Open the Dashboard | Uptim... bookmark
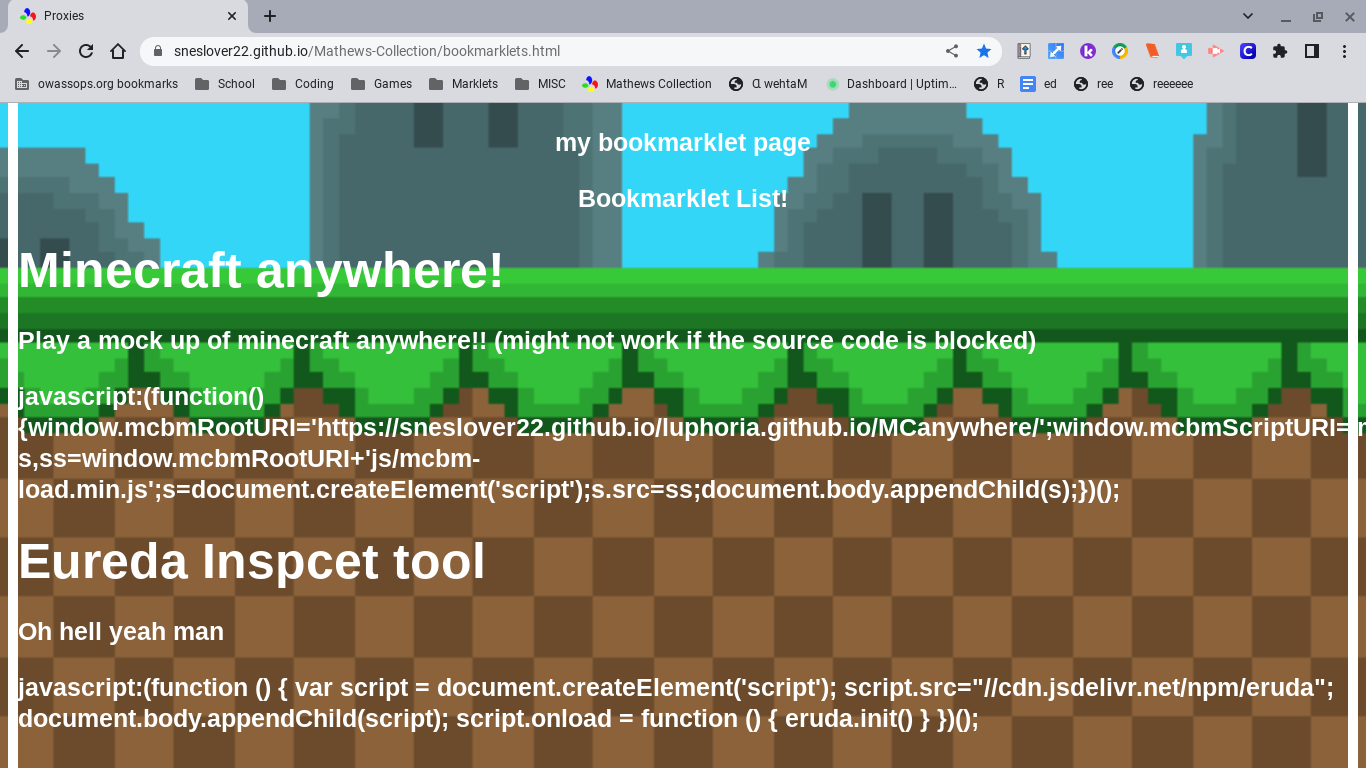 (891, 84)
